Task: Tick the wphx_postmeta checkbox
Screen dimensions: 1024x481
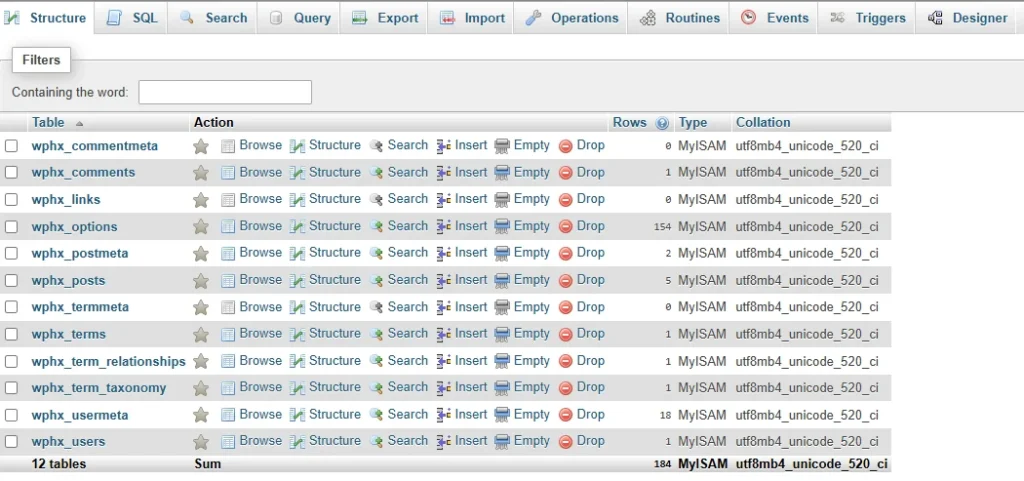Action: pos(11,253)
